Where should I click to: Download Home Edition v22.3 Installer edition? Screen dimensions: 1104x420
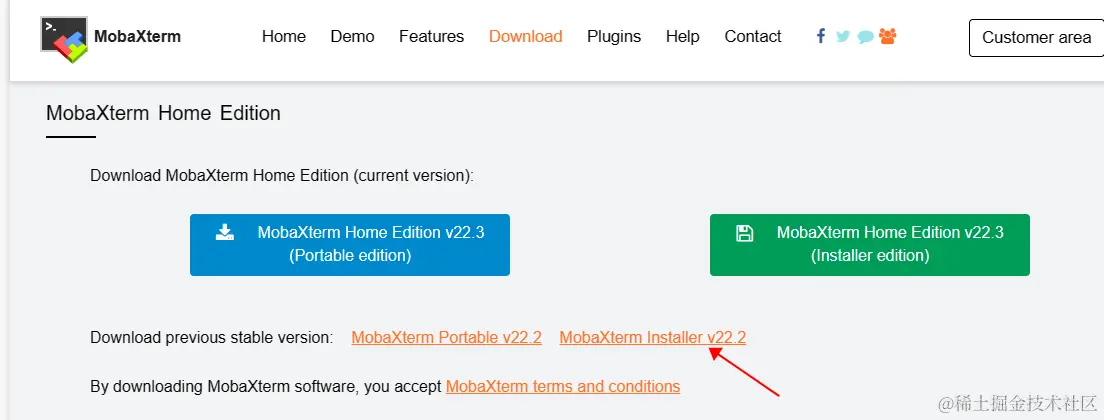pos(870,245)
